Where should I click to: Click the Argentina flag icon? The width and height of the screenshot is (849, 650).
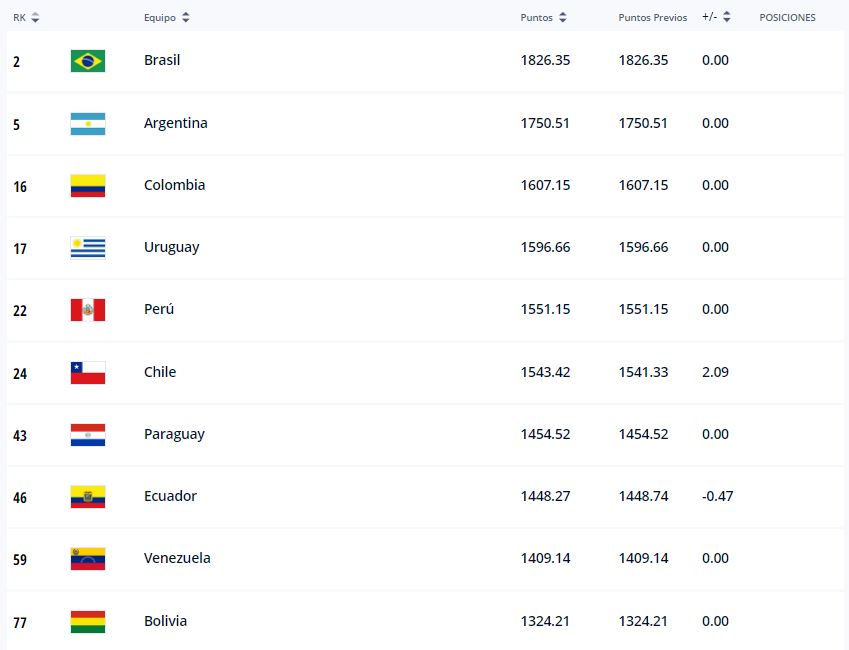pyautogui.click(x=88, y=124)
